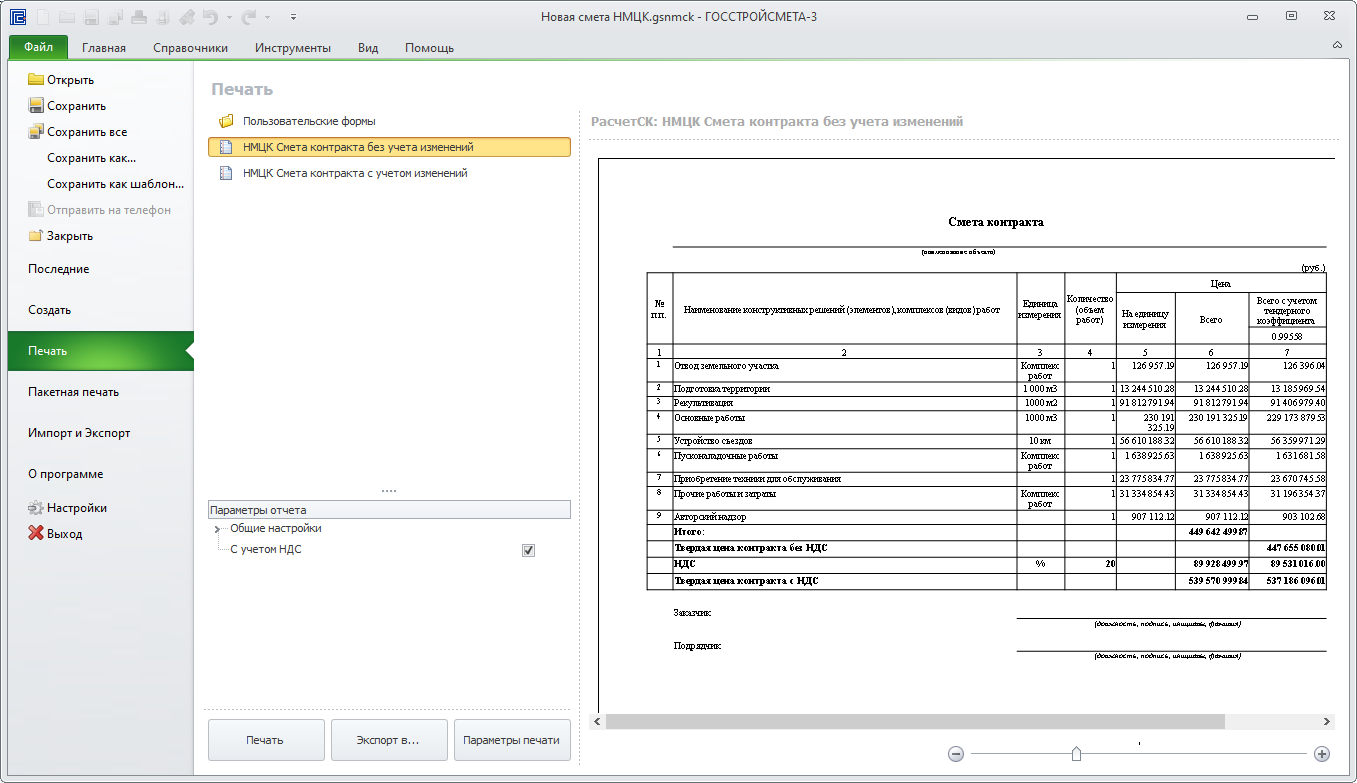The height and width of the screenshot is (783, 1357).
Task: Switch to the Вид ribbon tab
Action: (x=368, y=47)
